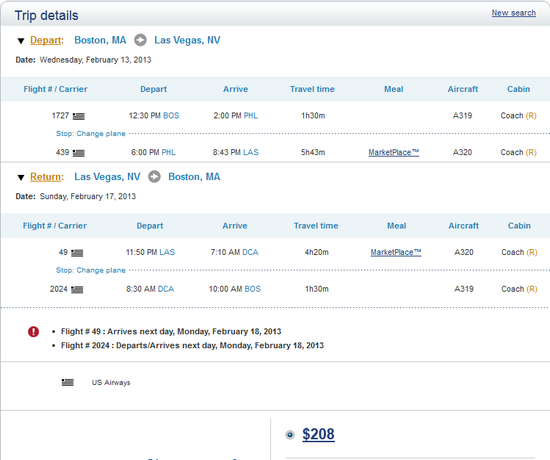Collapse the Return section triangle

[21, 178]
